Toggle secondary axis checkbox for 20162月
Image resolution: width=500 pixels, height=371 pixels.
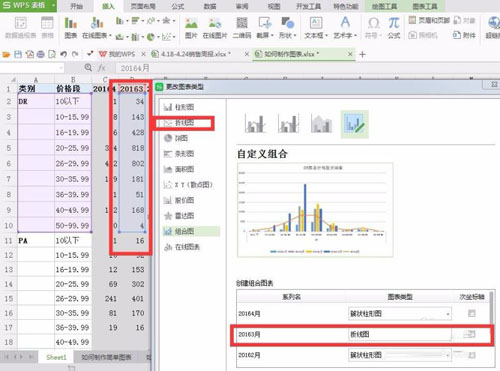point(471,355)
